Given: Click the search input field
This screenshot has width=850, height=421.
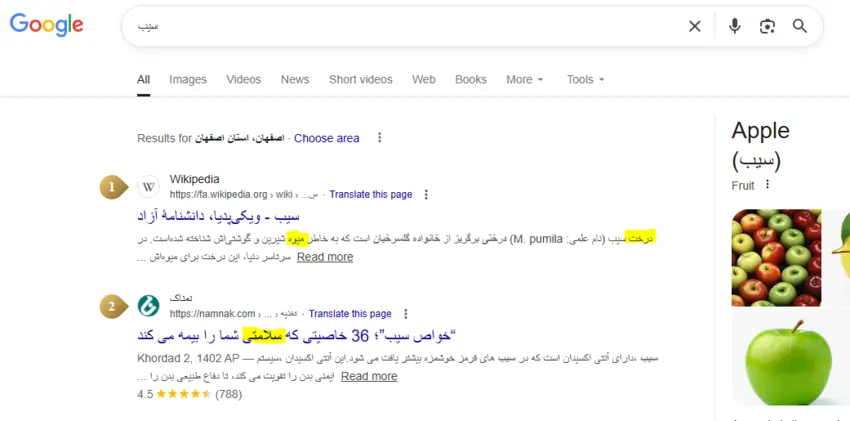Looking at the screenshot, I should (401, 26).
